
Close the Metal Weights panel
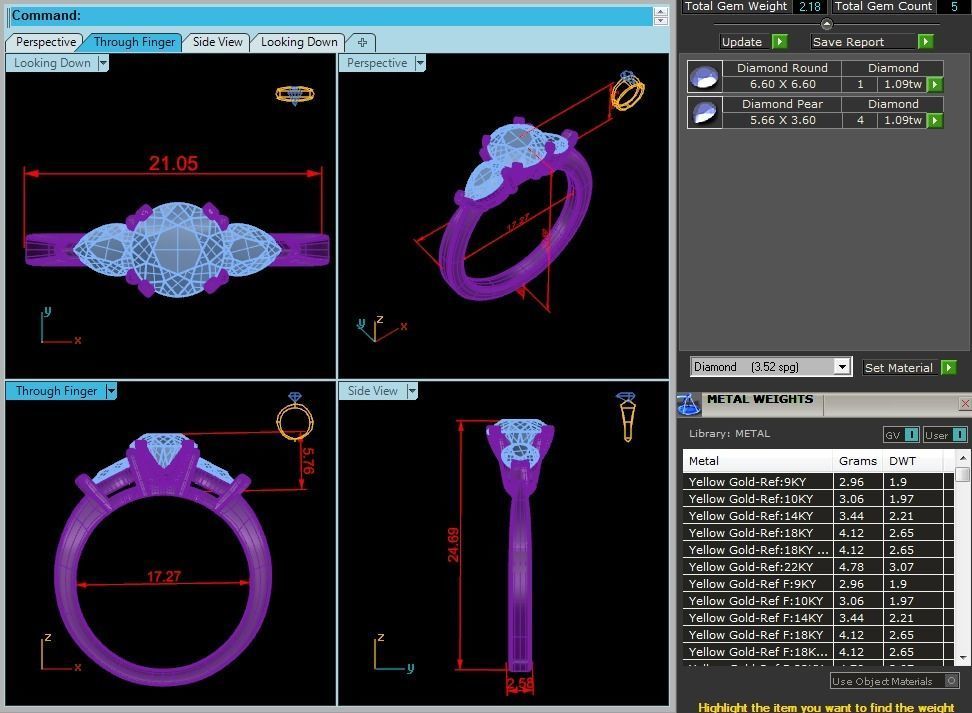[x=965, y=404]
